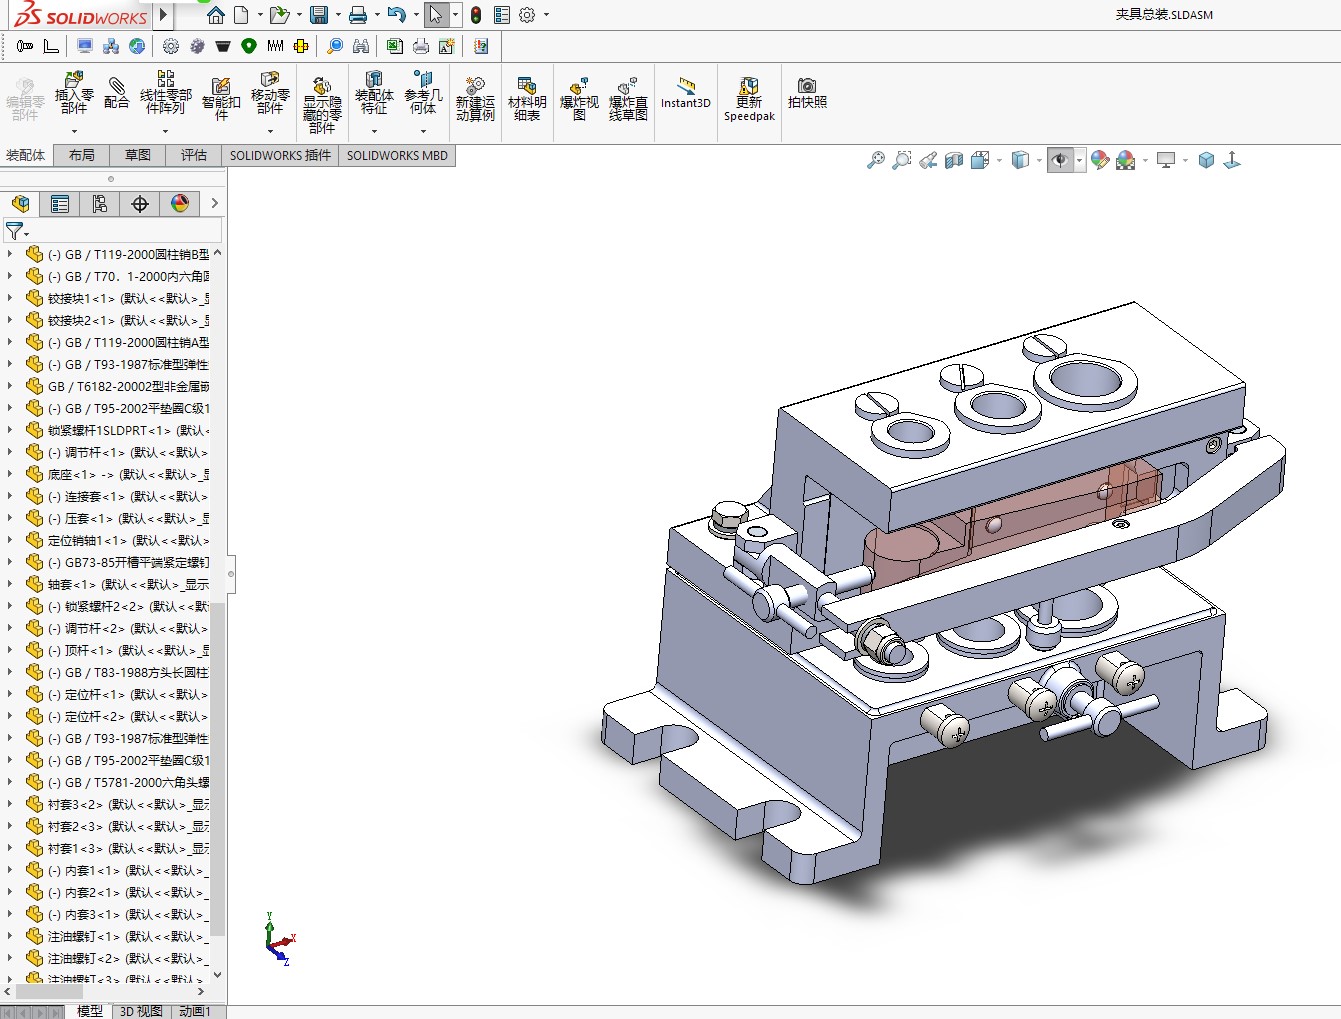Open dropdown arrow under 线性零部件阵列
The height and width of the screenshot is (1019, 1341).
point(165,131)
